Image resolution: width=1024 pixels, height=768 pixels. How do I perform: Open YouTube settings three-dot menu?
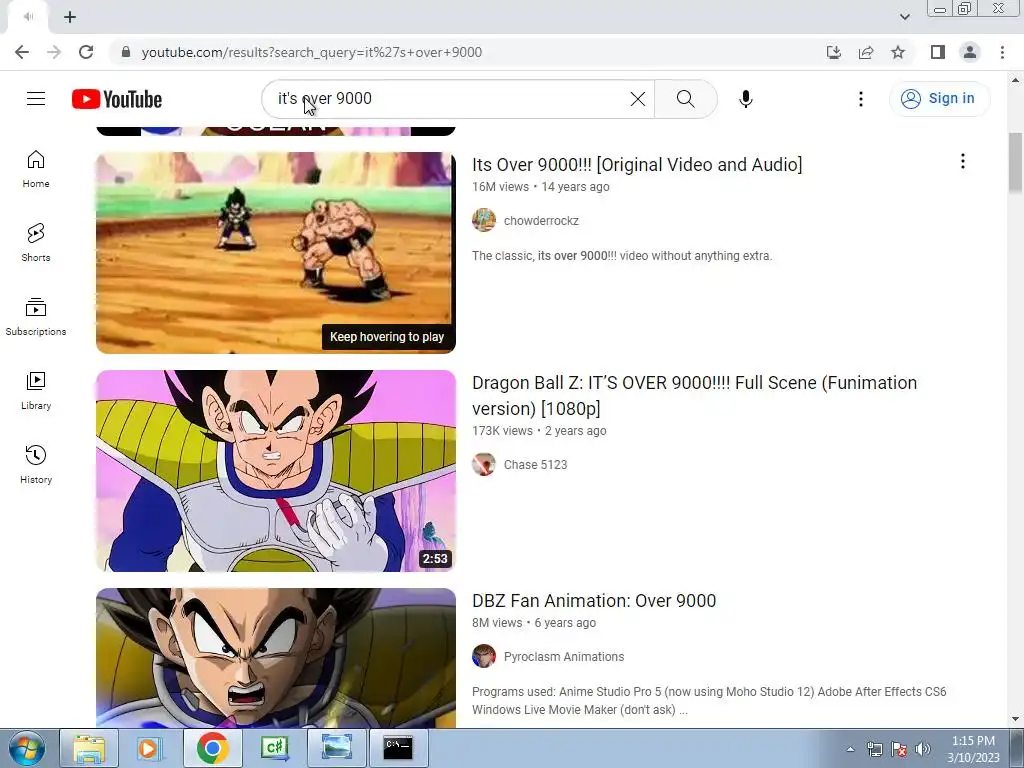coord(861,99)
